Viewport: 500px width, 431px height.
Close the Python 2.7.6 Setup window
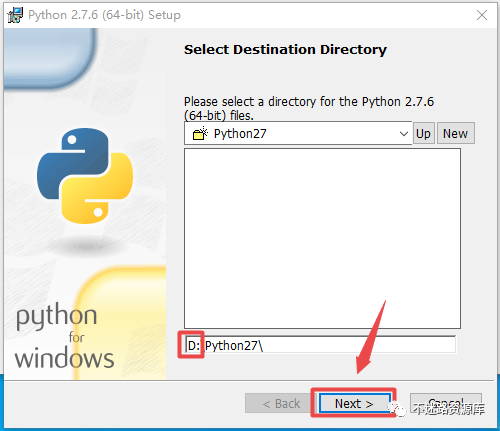tap(482, 15)
